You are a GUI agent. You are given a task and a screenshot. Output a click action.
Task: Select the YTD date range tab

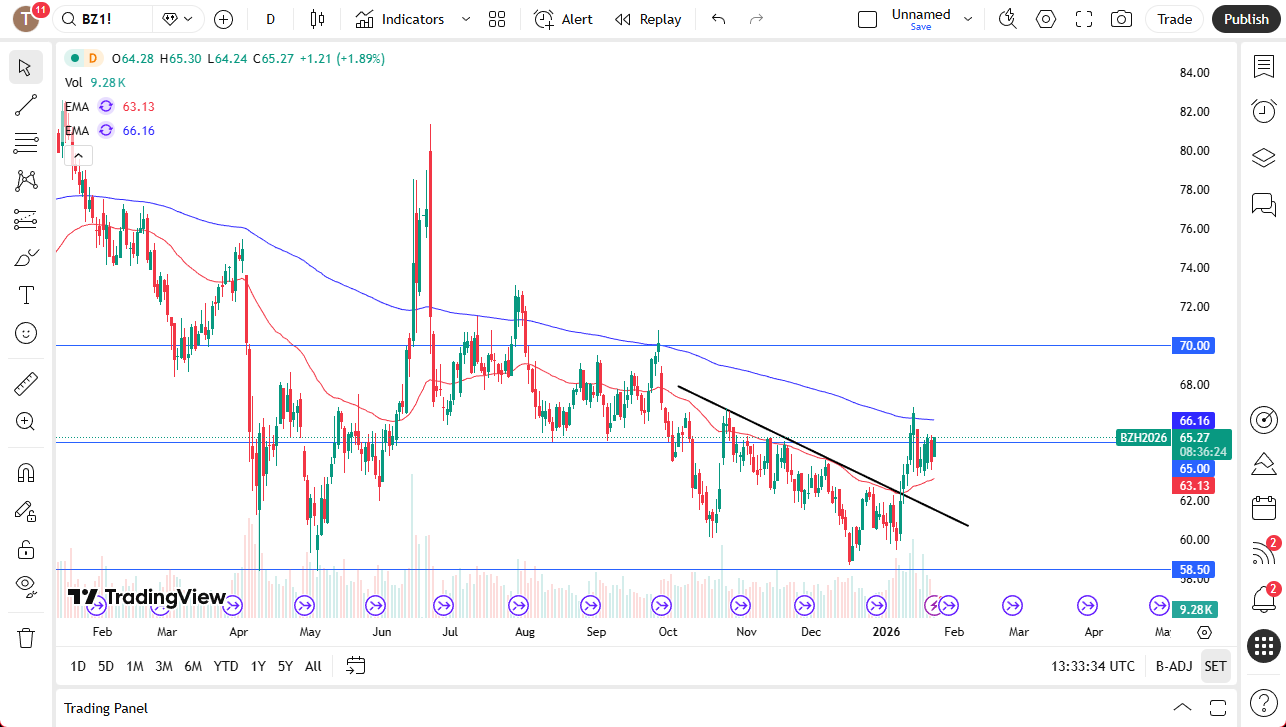(226, 666)
